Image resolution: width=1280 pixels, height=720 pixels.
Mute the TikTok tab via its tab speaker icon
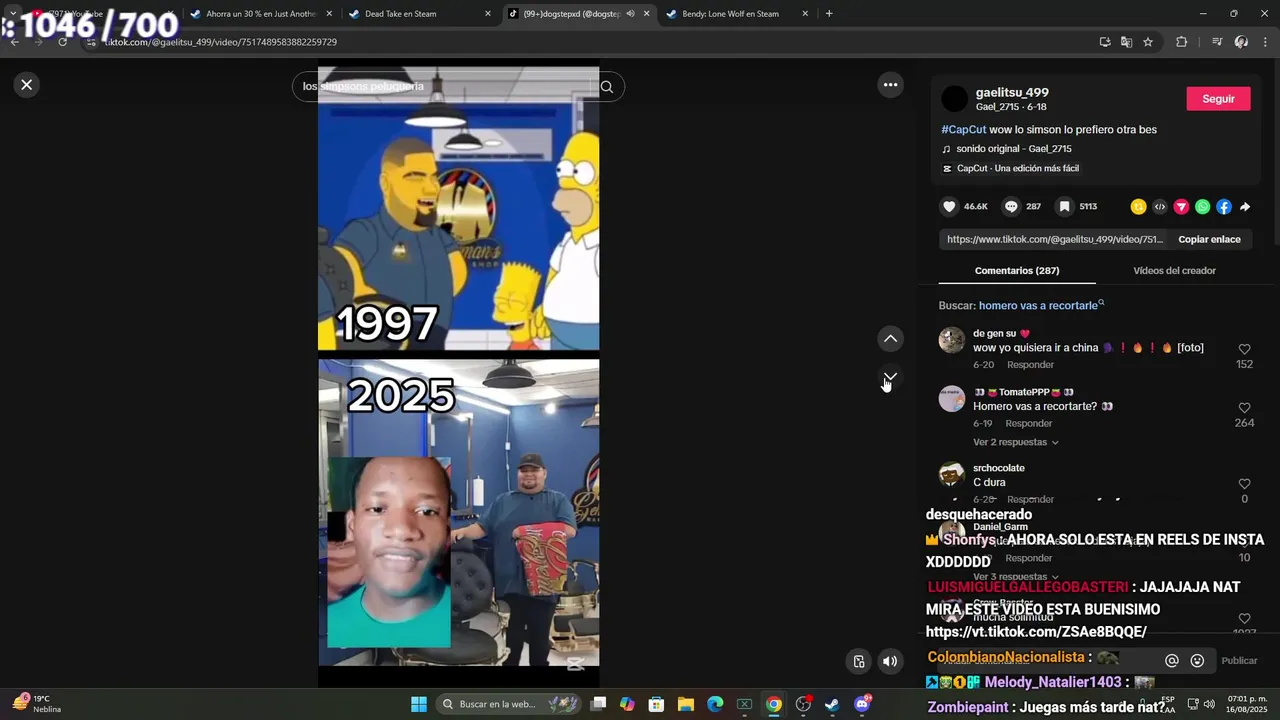tap(630, 14)
